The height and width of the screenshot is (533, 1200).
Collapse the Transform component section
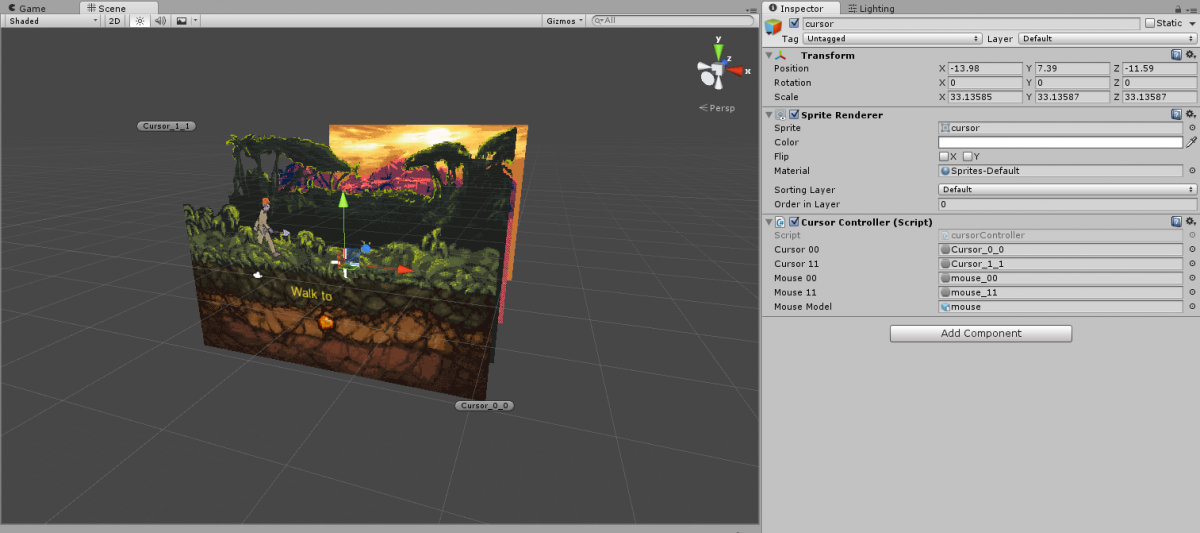(x=769, y=55)
